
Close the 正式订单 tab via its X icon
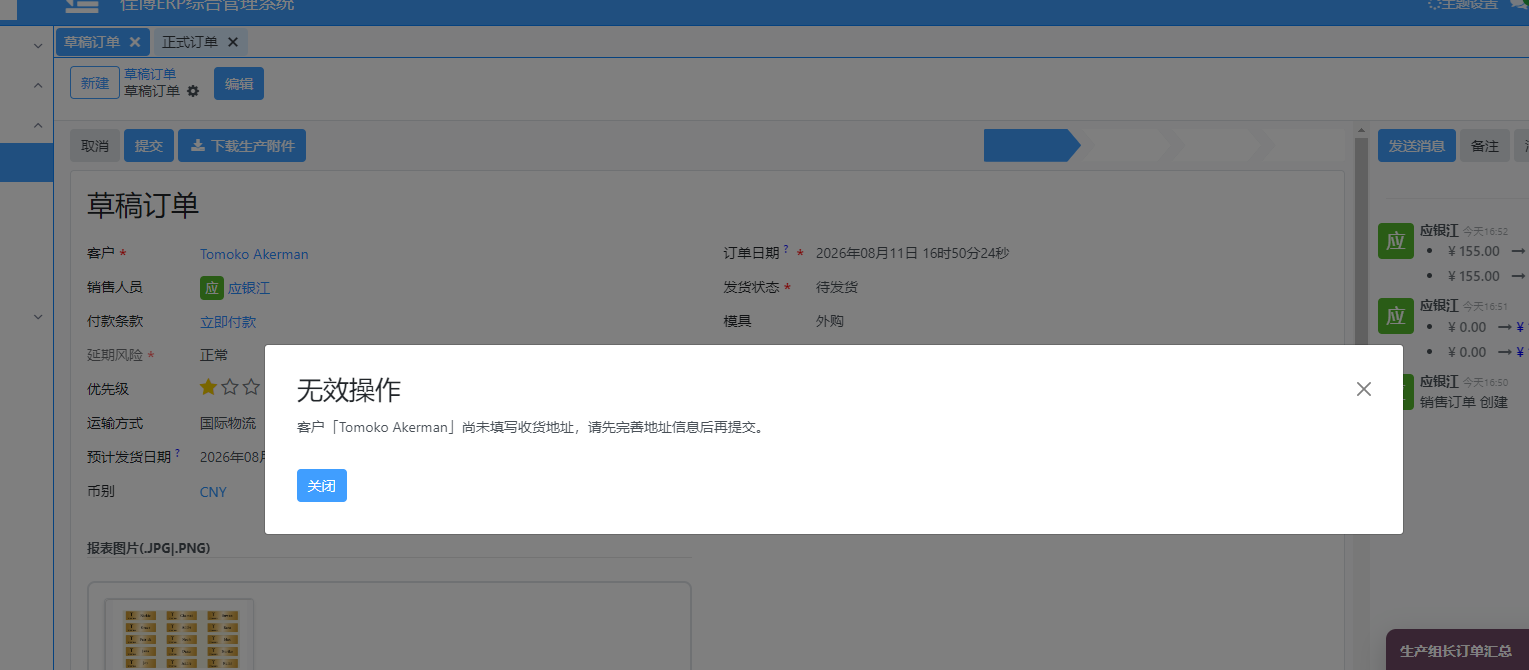(232, 42)
